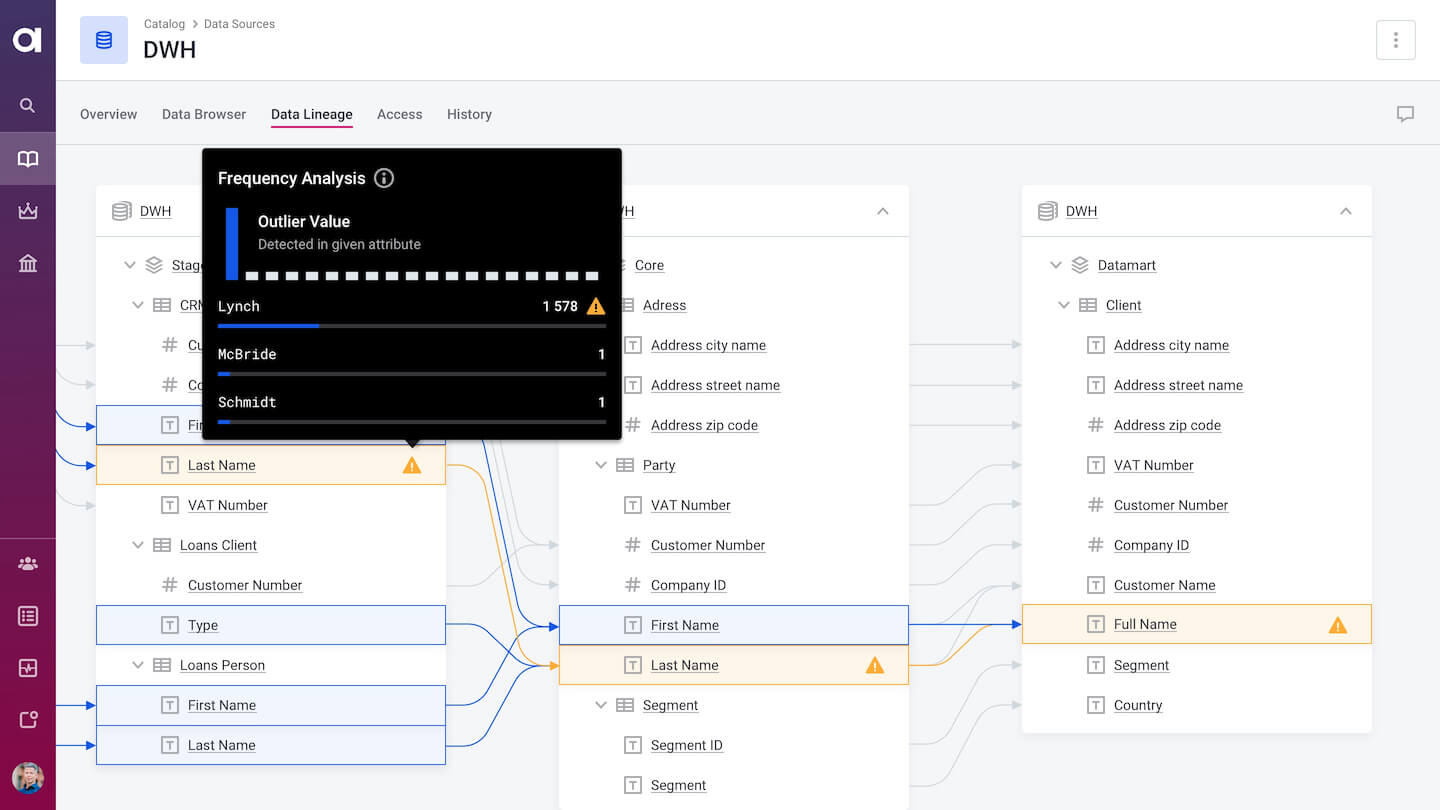
Task: Click the Catalog breadcrumb link
Action: (x=164, y=23)
